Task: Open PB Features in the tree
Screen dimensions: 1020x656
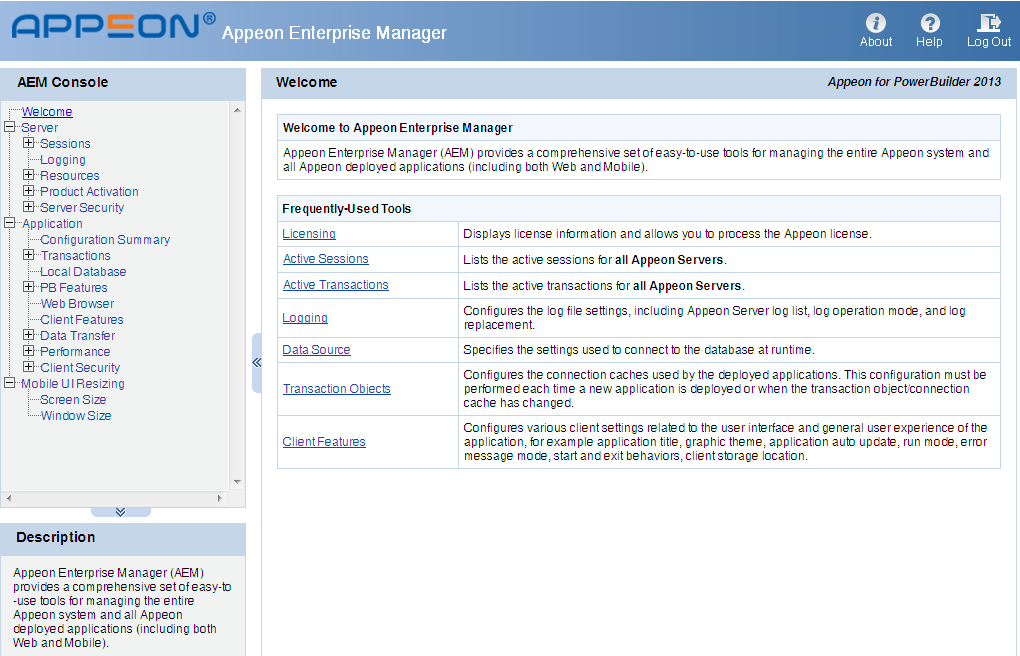Action: coord(74,288)
